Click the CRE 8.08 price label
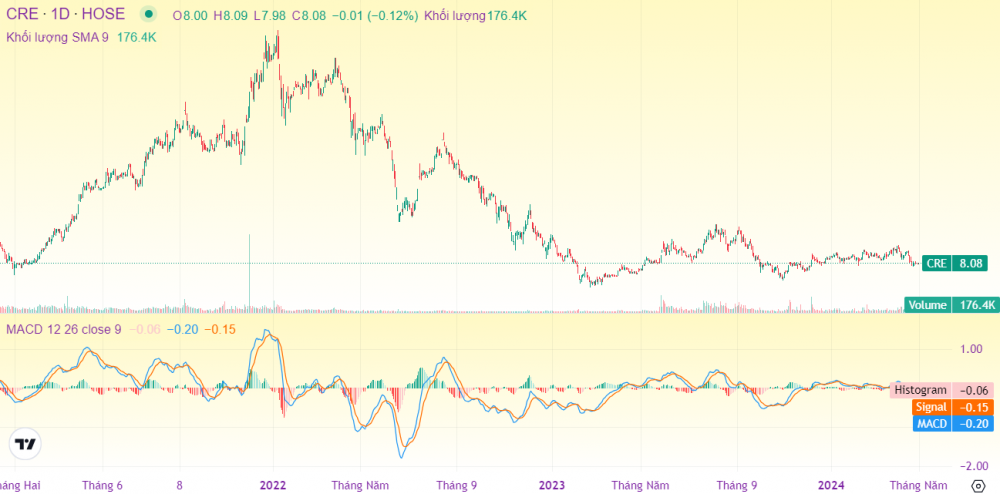Screen dimensions: 1000x494 (960, 263)
